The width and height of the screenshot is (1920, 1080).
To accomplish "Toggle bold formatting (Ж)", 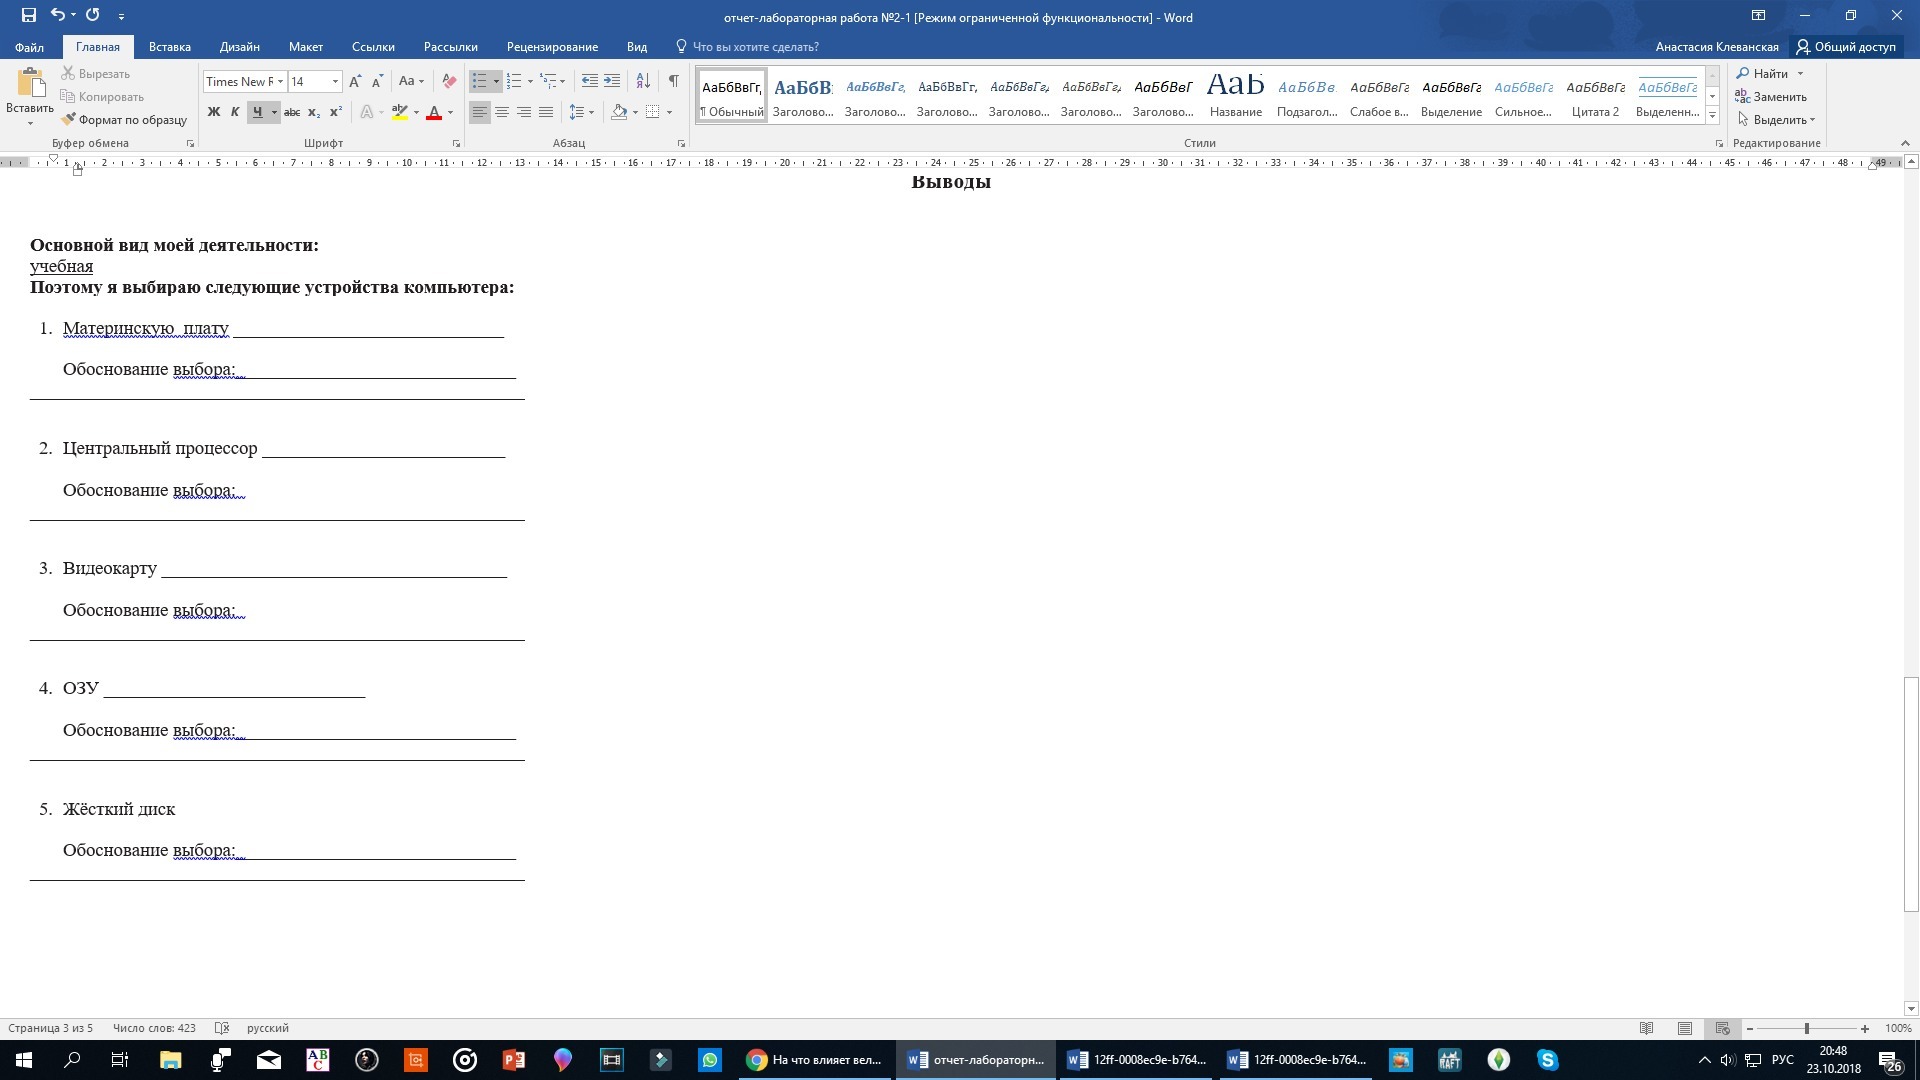I will coord(213,112).
